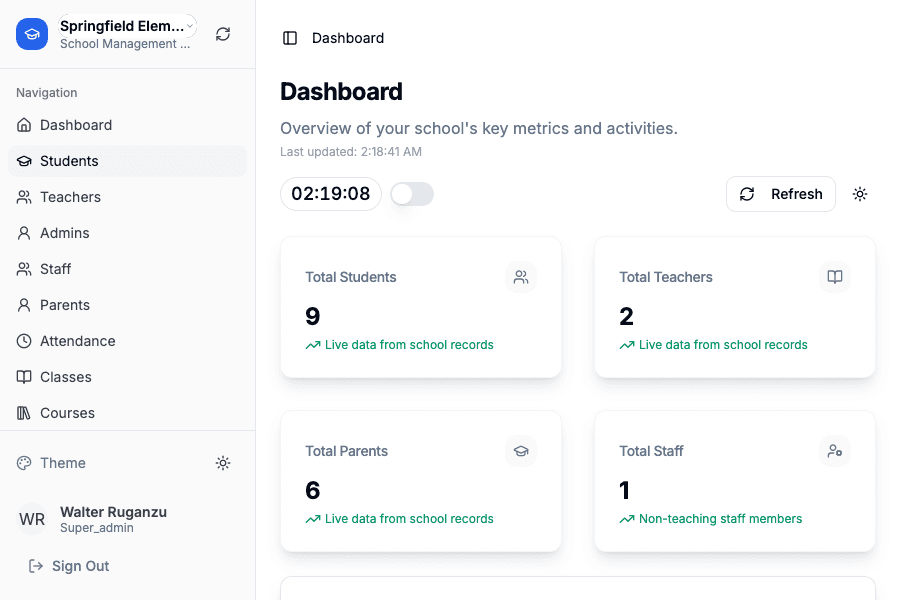Click the Courses columns icon in sidebar
Screen dimensions: 900x600
tap(23, 413)
